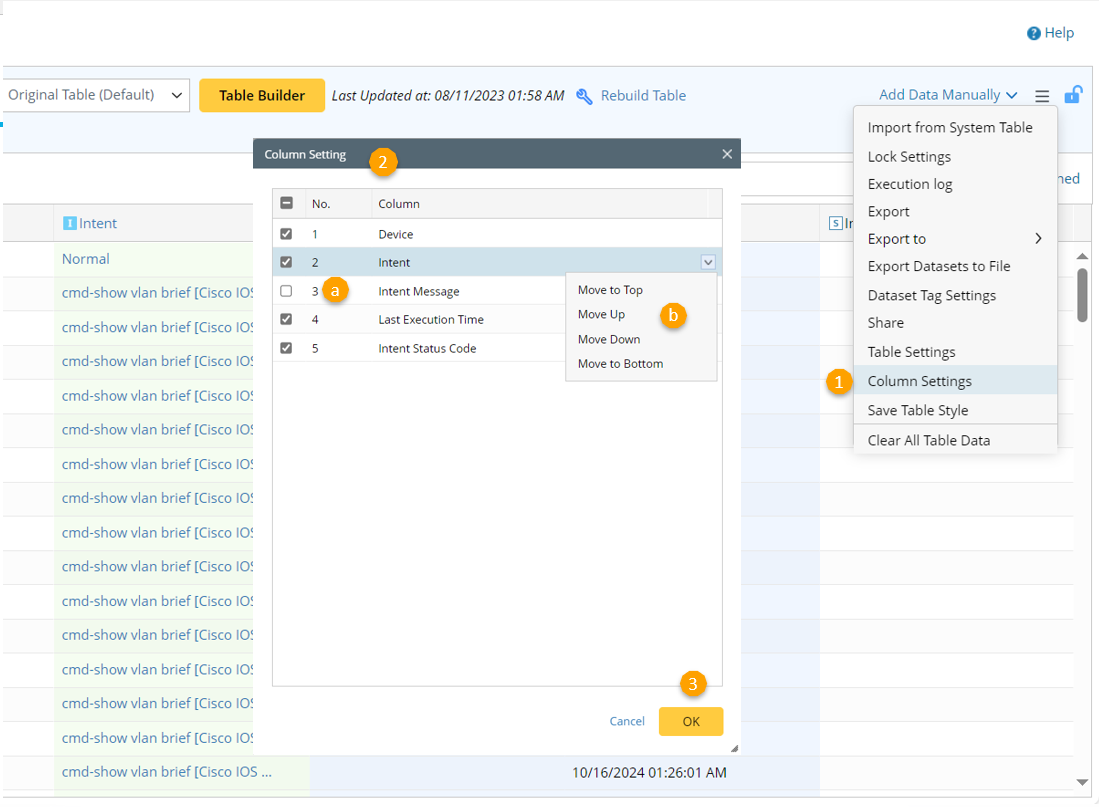Screen dimensions: 1099x807
Task: Open the hamburger menu icon
Action: point(1042,96)
